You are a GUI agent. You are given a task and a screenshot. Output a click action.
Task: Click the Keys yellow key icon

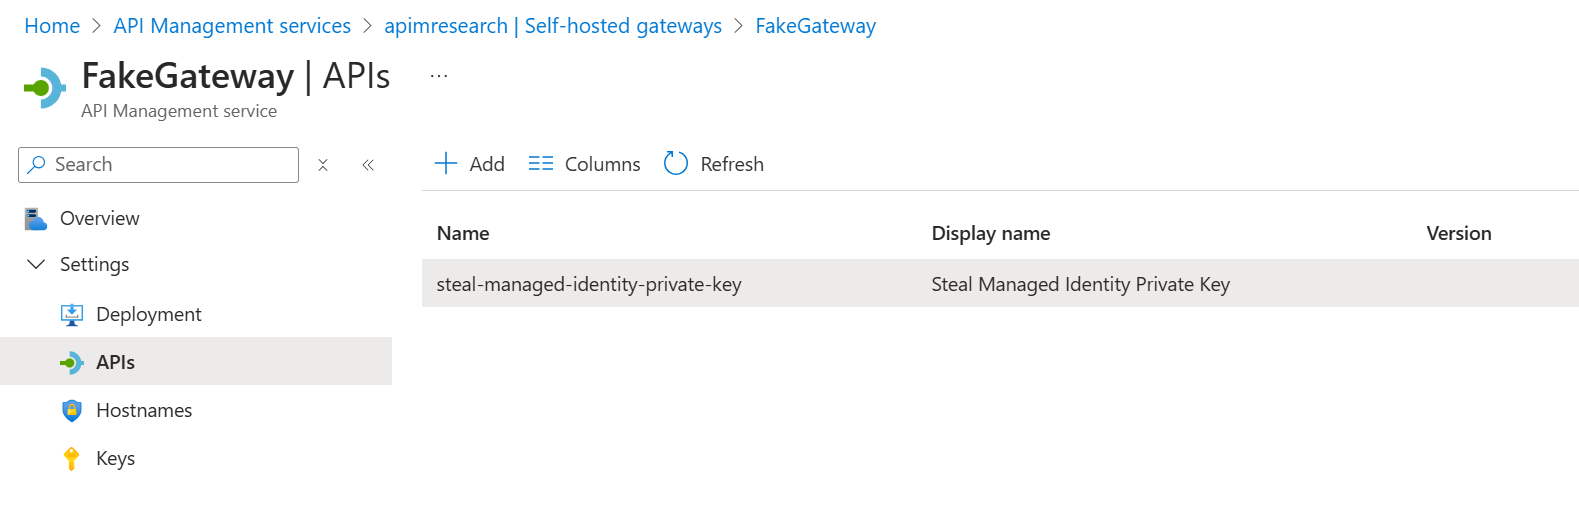72,459
